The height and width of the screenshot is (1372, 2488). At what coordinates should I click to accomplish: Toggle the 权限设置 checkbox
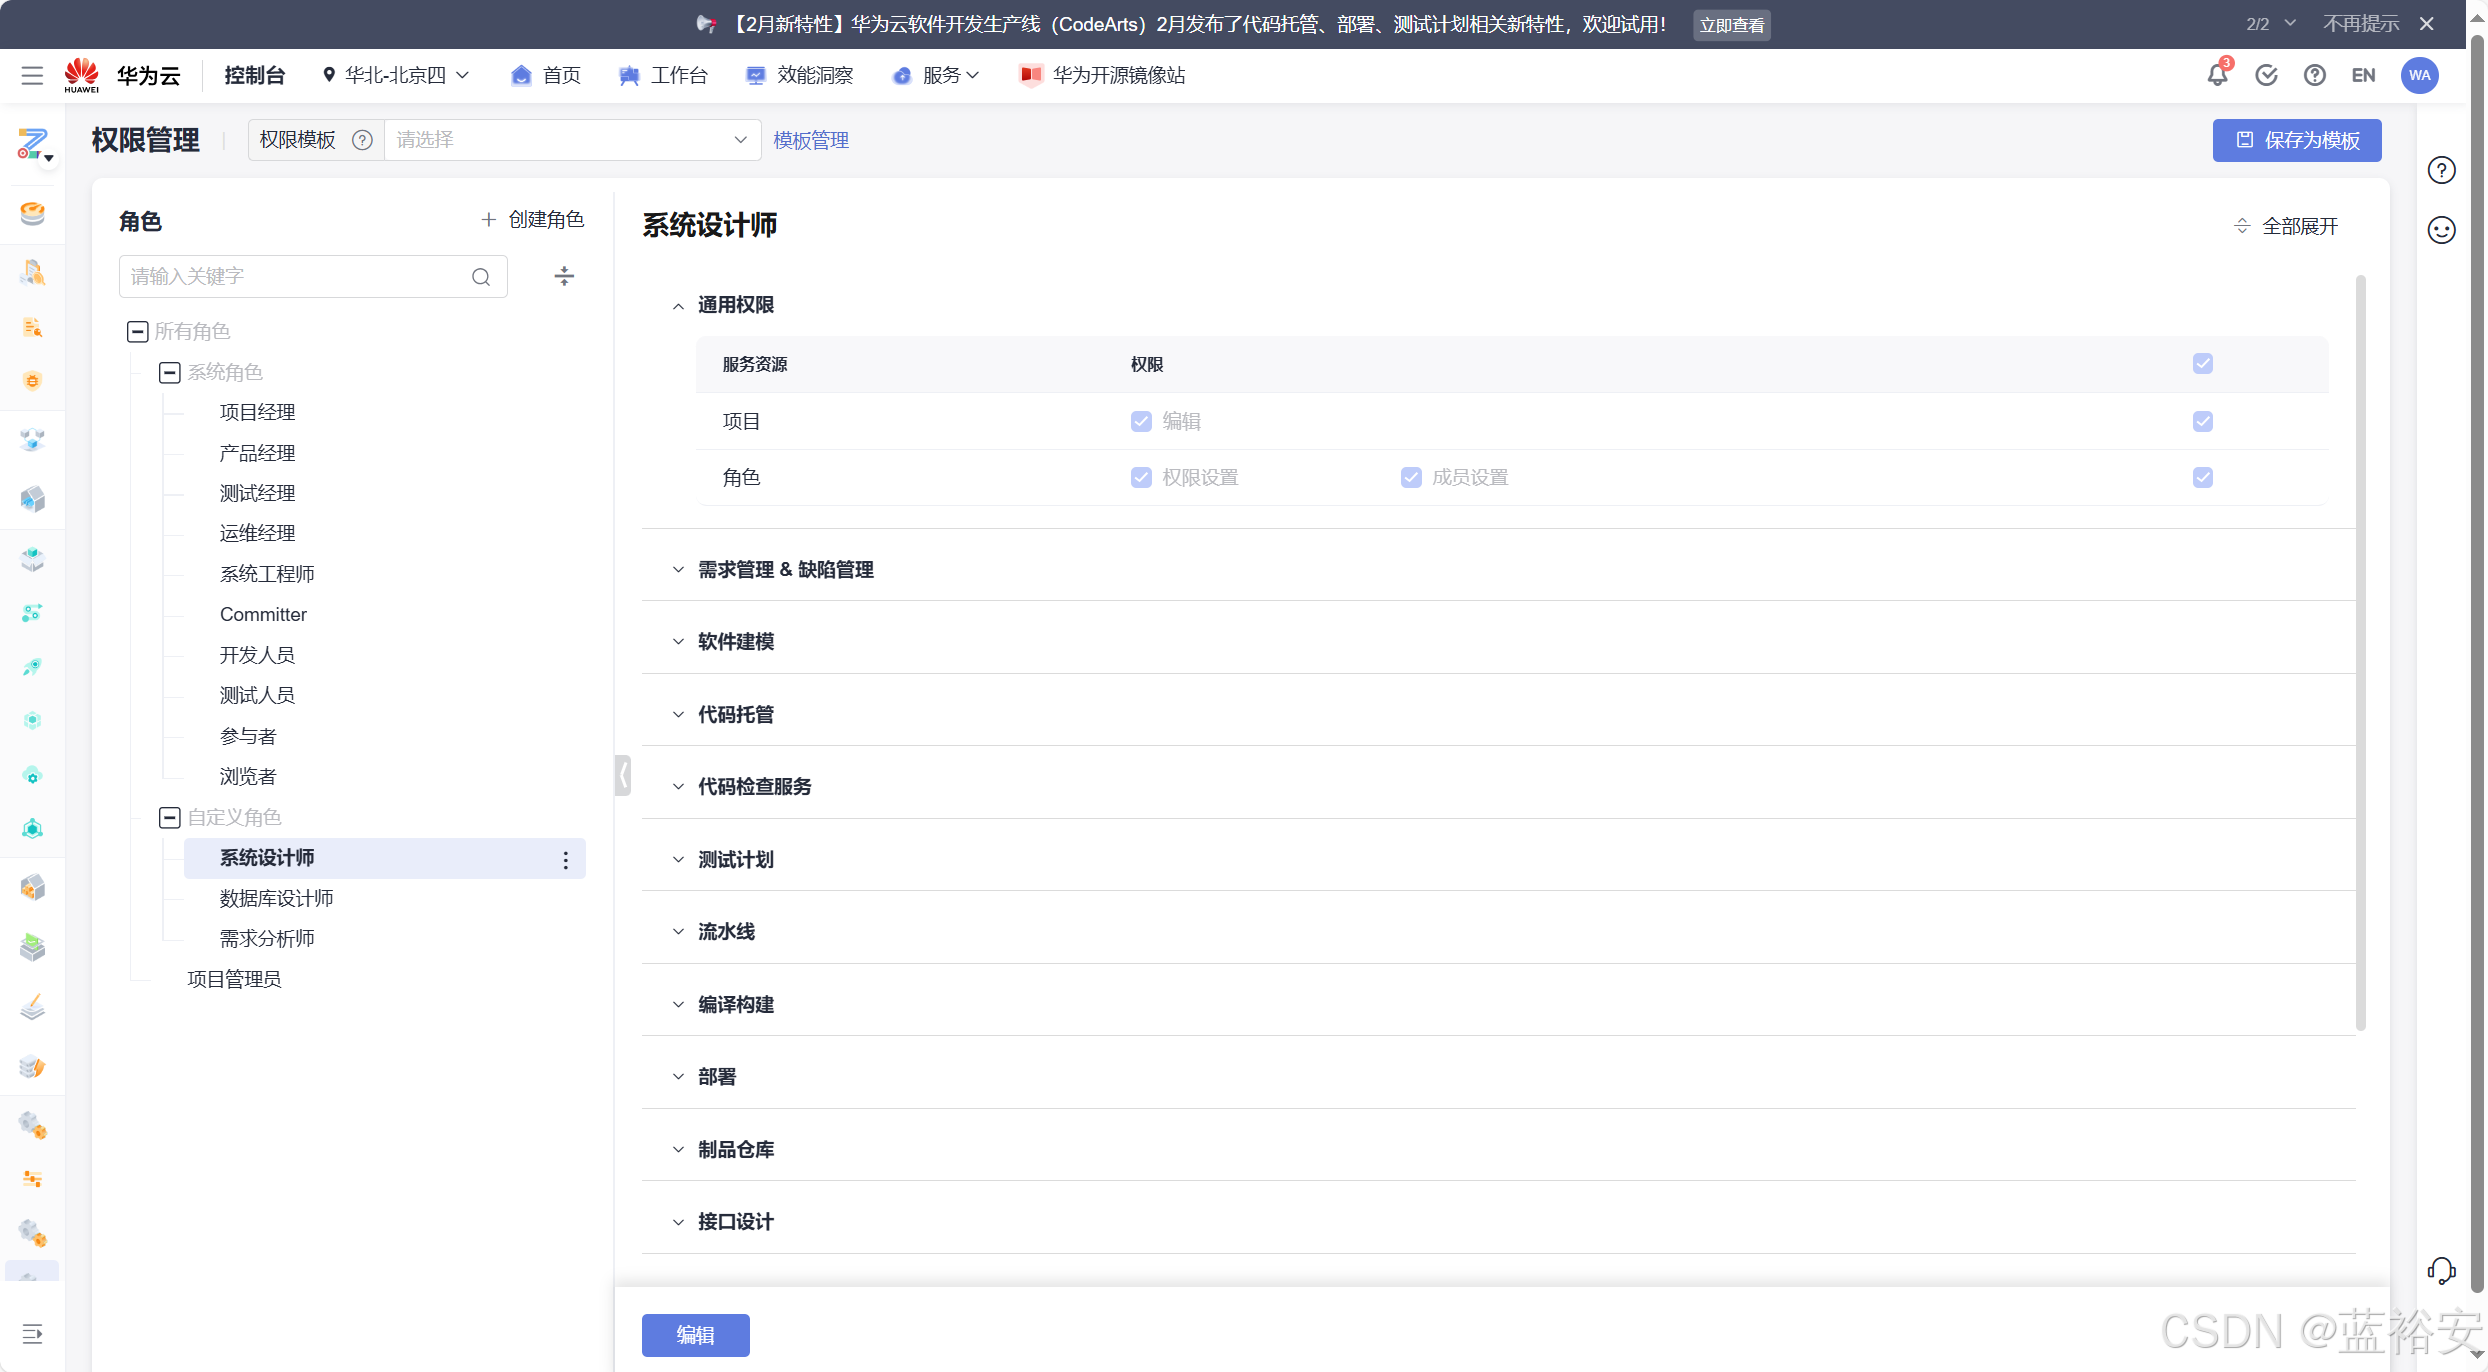coord(1141,478)
